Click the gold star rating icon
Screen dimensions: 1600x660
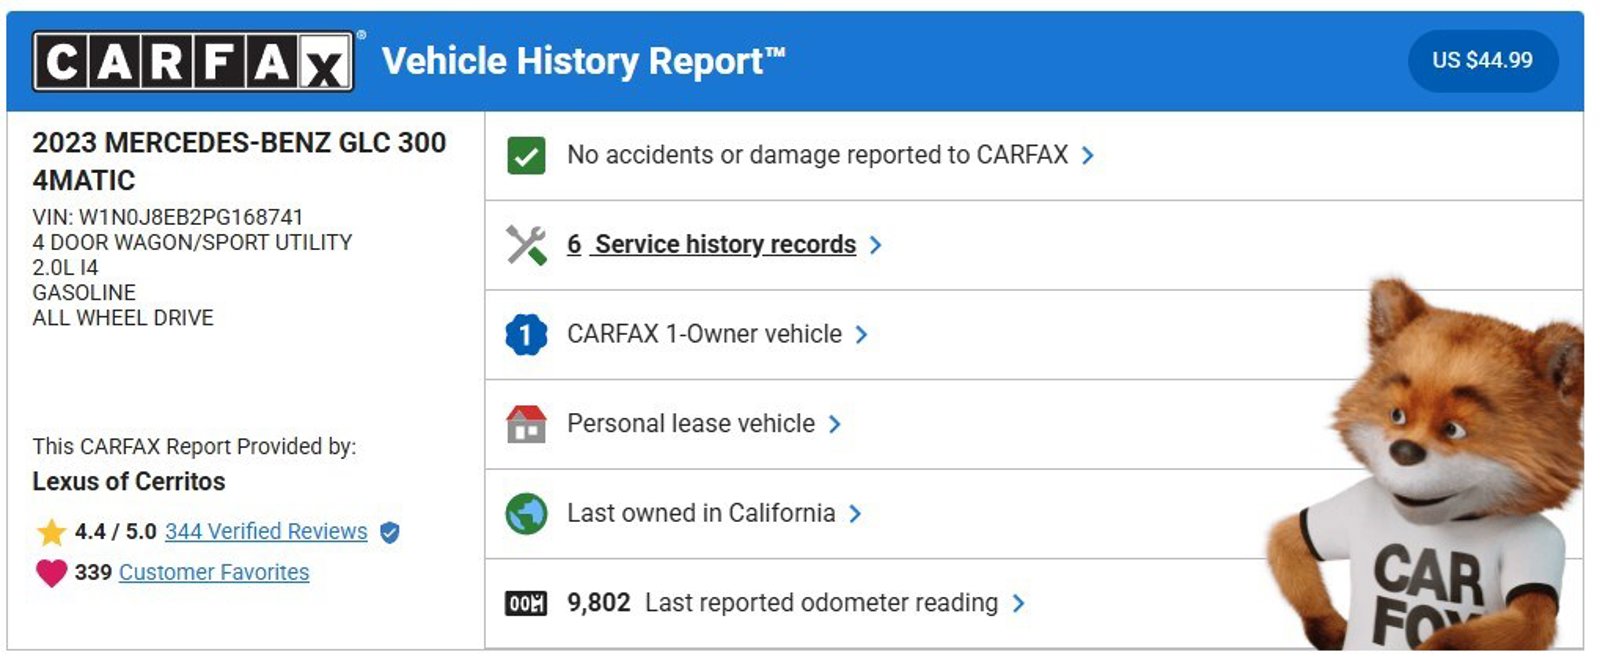51,531
